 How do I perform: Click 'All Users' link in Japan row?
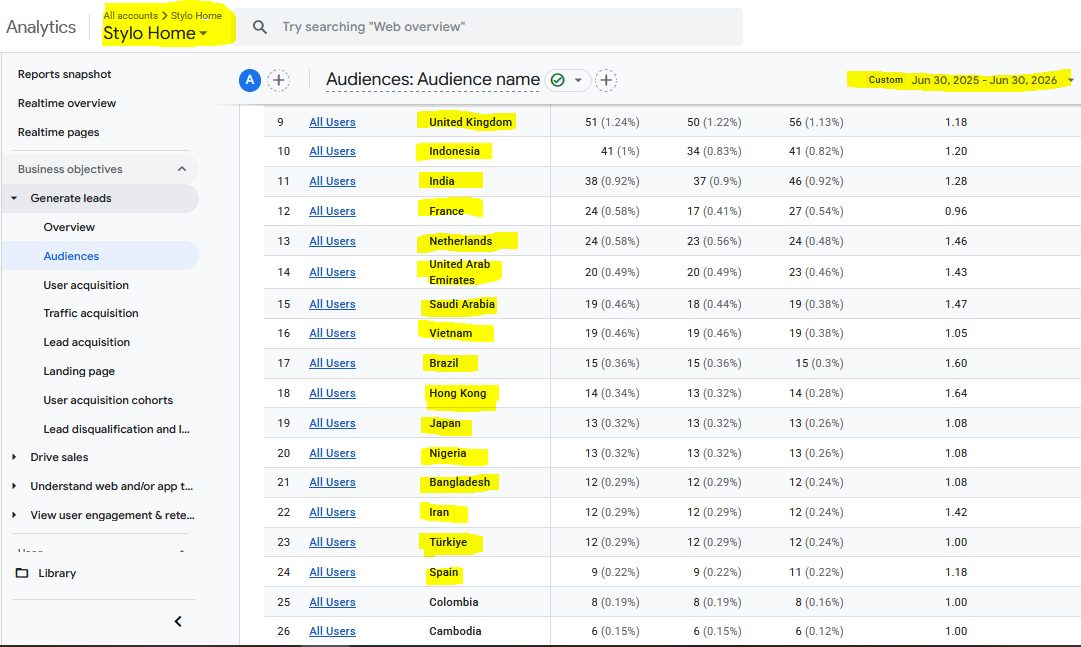[x=332, y=424]
